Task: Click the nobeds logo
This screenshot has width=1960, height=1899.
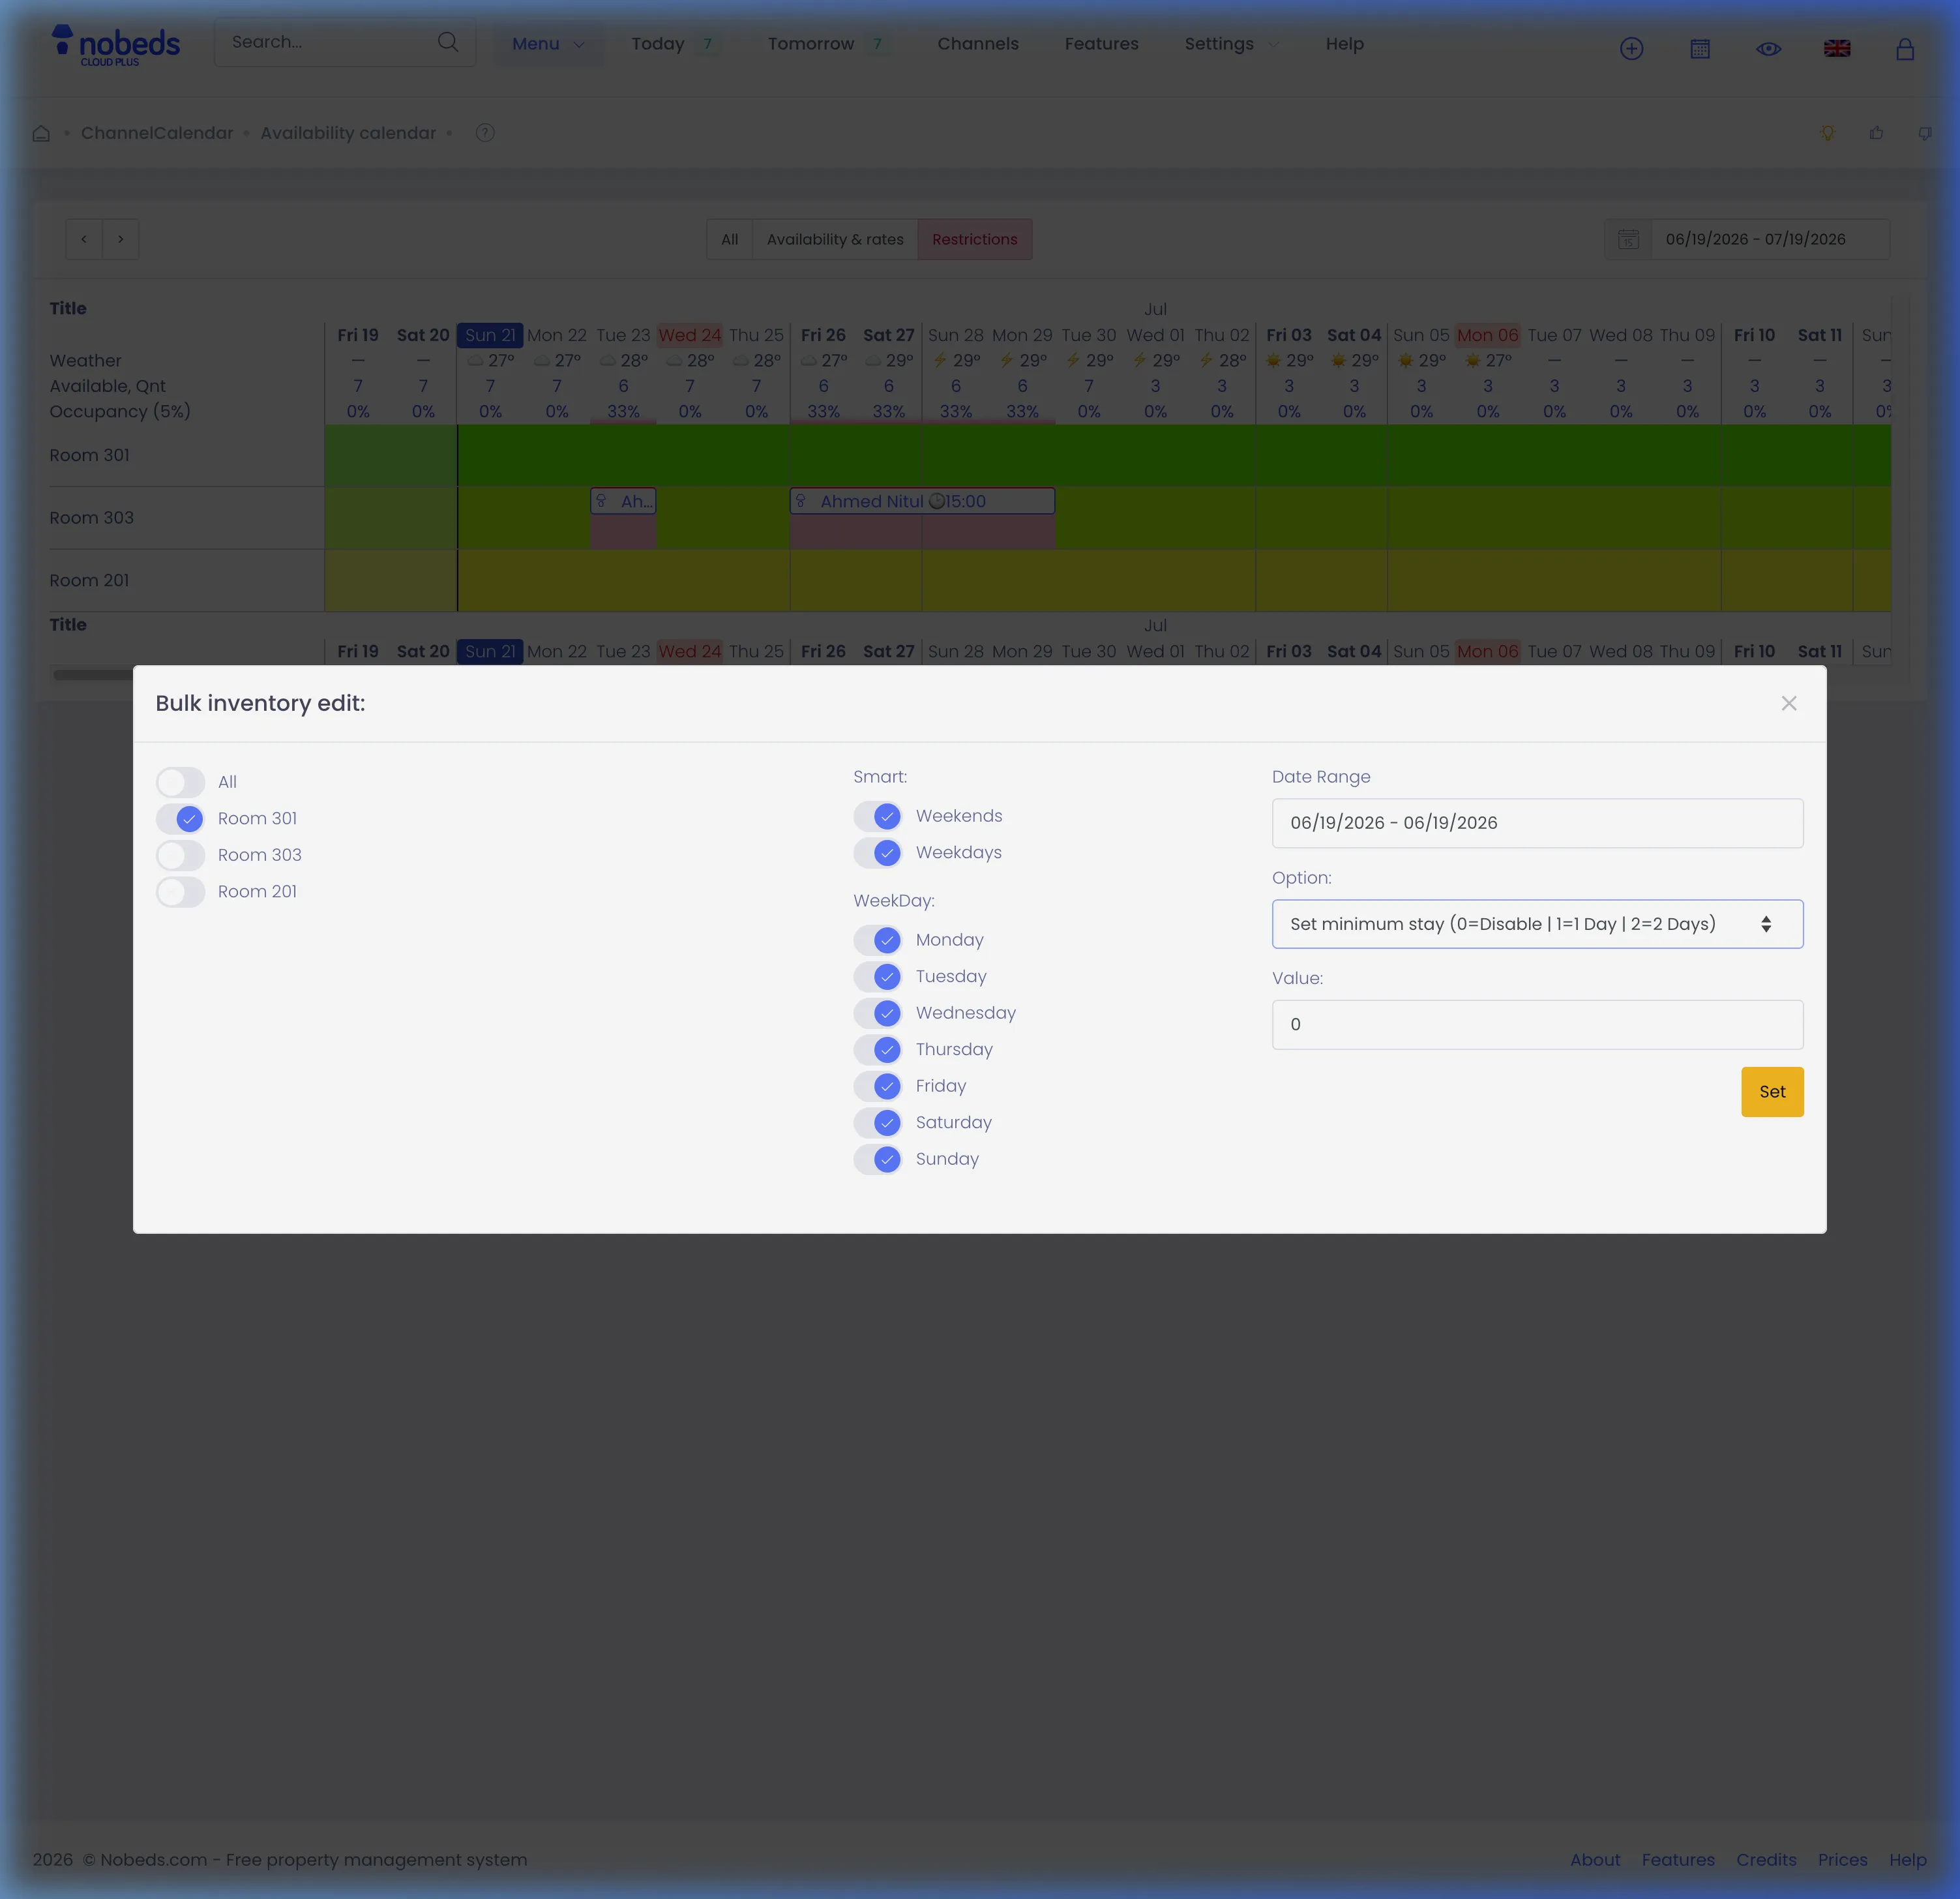Action: click(115, 46)
